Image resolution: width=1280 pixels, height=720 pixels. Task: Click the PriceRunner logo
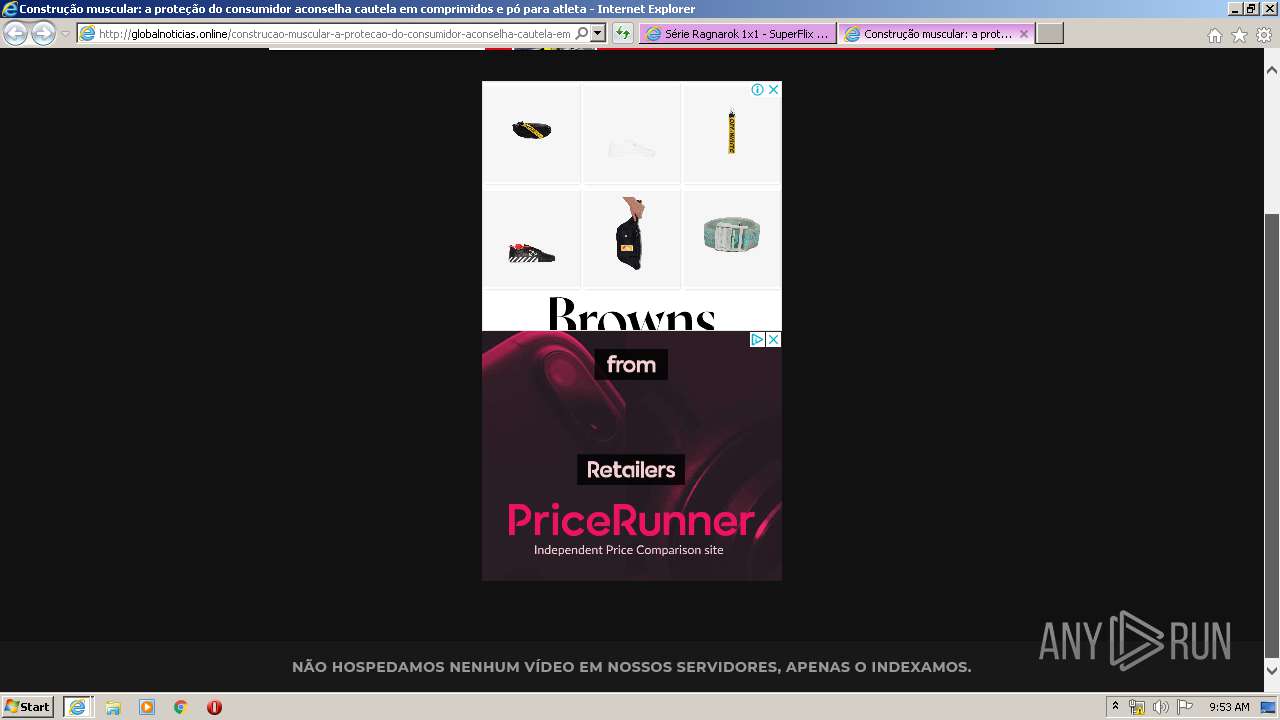pyautogui.click(x=638, y=520)
